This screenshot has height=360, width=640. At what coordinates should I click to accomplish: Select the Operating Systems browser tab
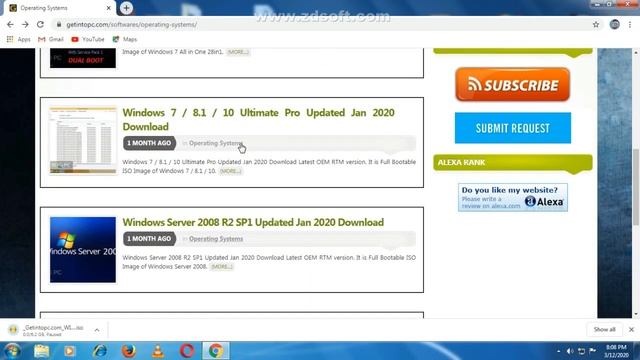tap(59, 8)
